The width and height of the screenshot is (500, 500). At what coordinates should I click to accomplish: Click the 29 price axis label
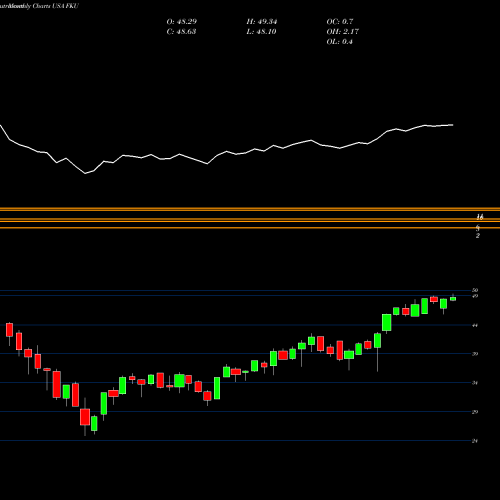click(475, 412)
